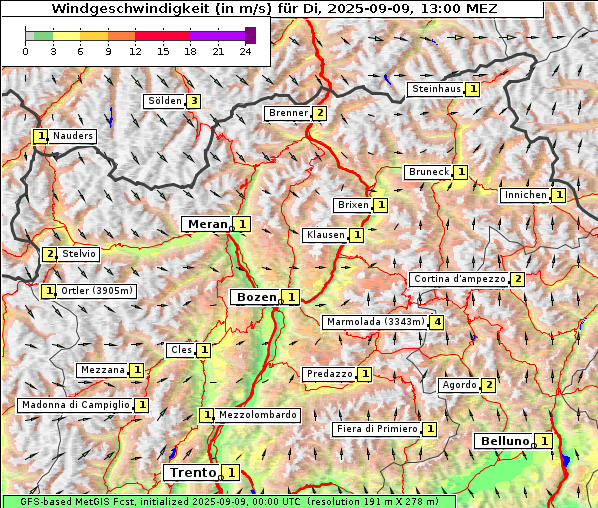Screen dimensions: 598x508
Task: Click the GFS-based MetGIS footer text
Action: pyautogui.click(x=229, y=502)
